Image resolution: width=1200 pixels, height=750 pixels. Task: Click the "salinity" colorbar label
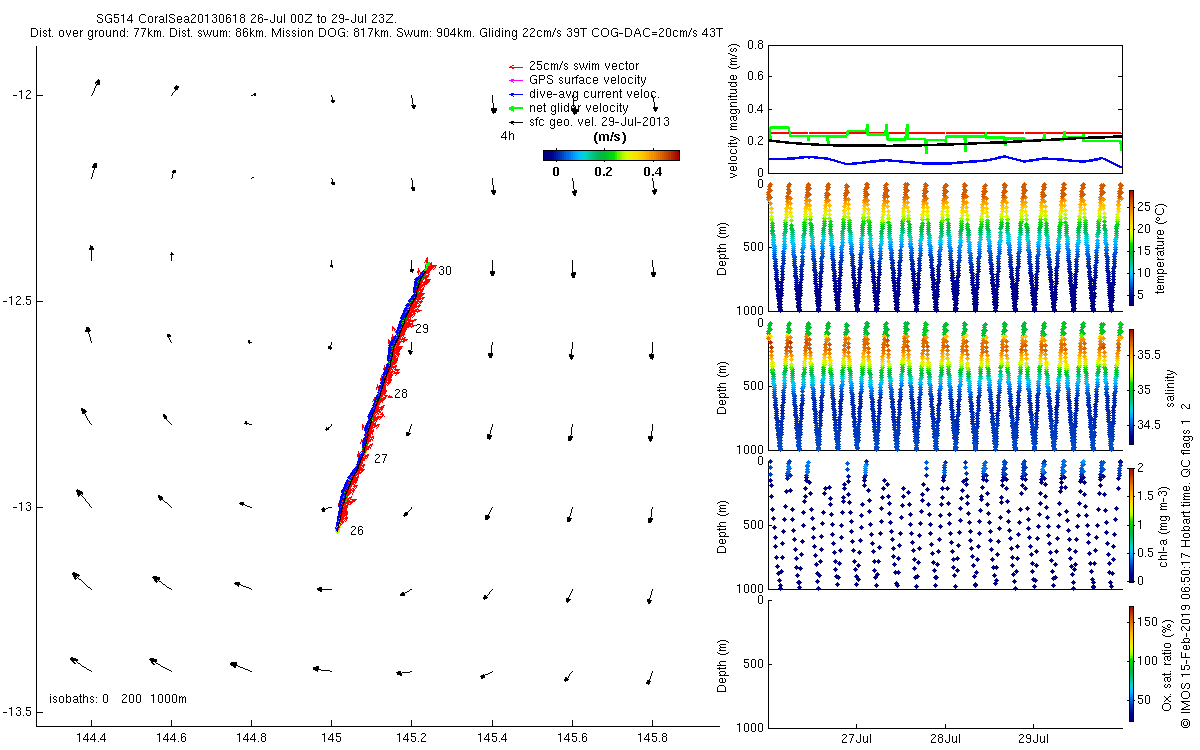coord(1170,389)
